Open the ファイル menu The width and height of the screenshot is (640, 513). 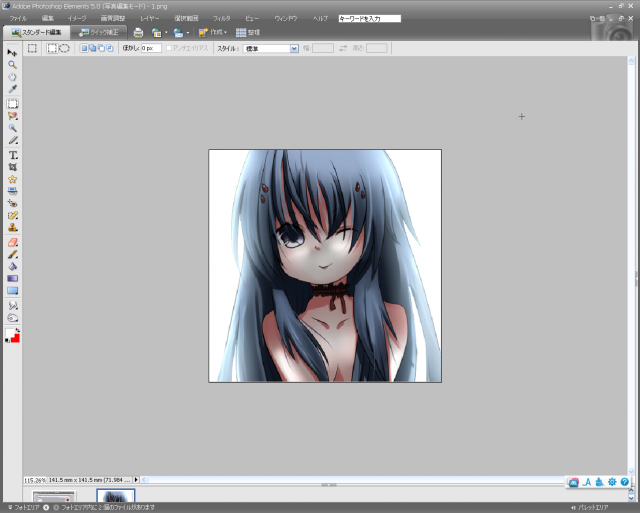18,18
